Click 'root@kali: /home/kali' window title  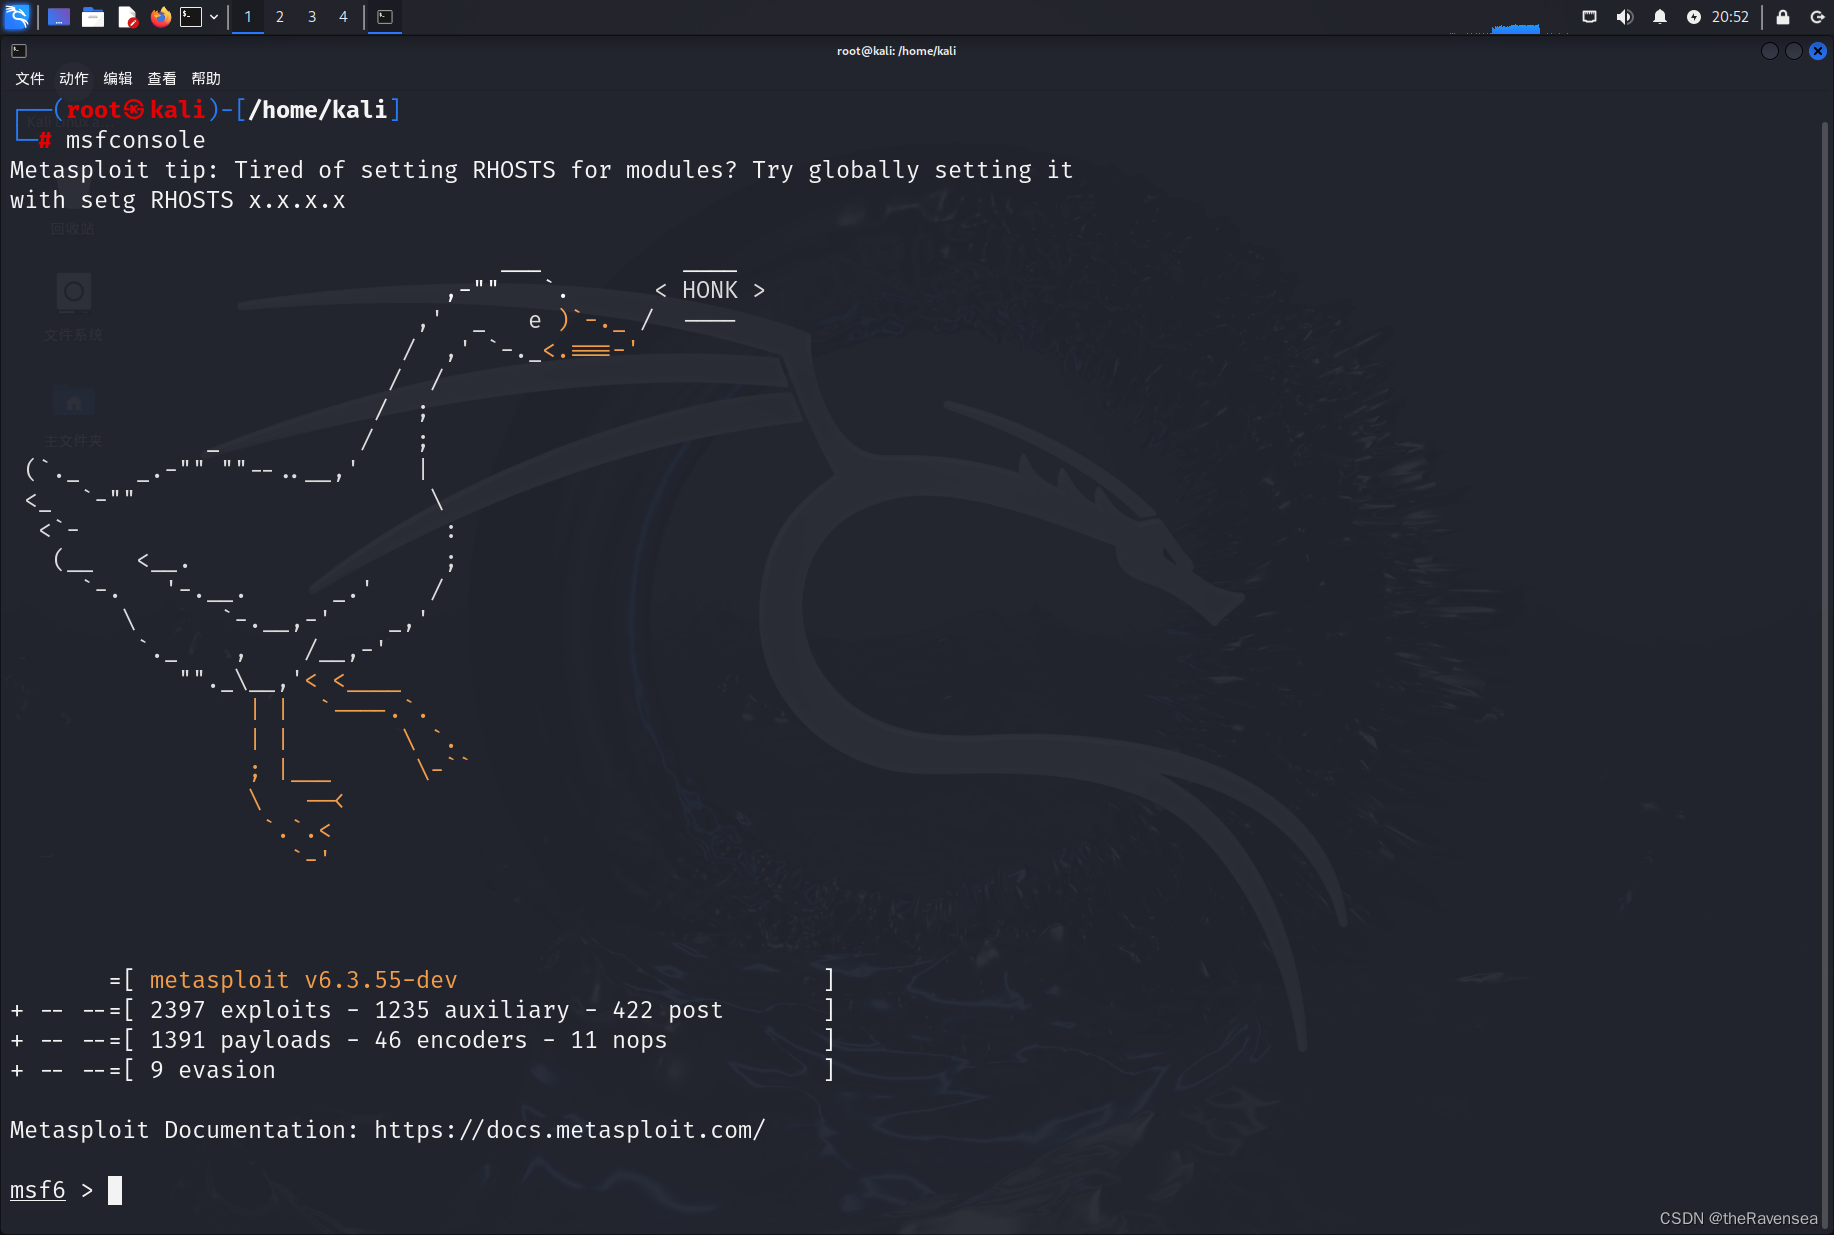[896, 51]
